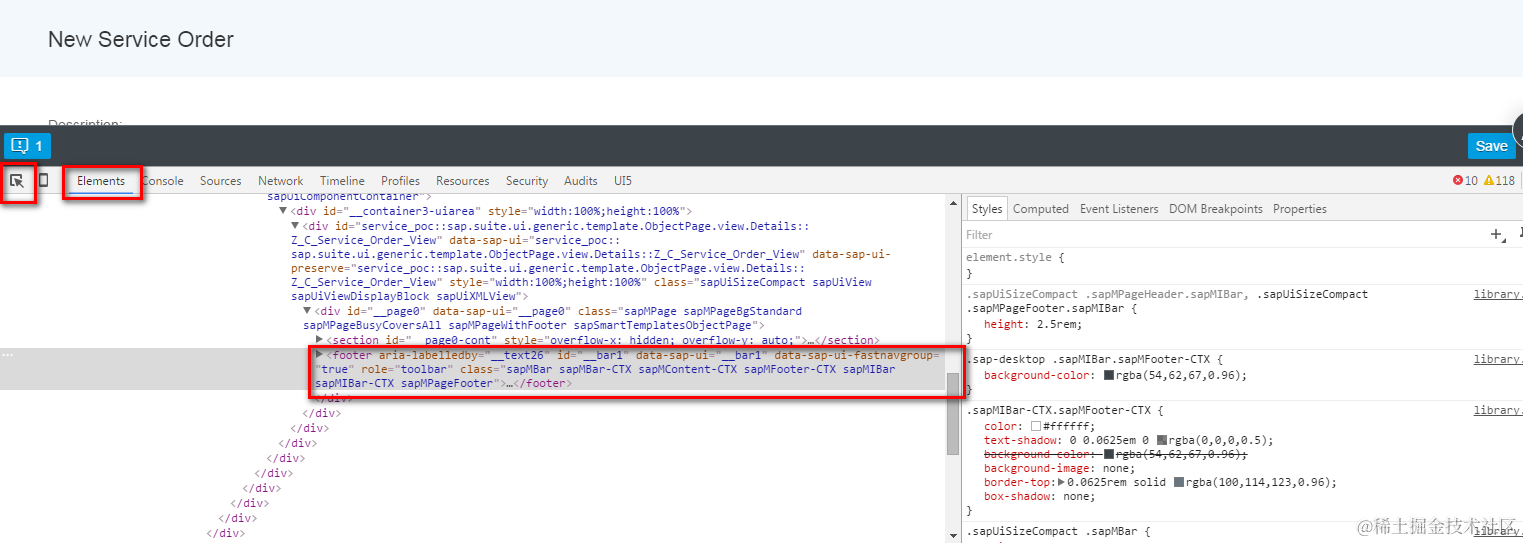Collapse the __container3-uiarea div node
Viewport: 1523px width, 543px height.
click(283, 211)
